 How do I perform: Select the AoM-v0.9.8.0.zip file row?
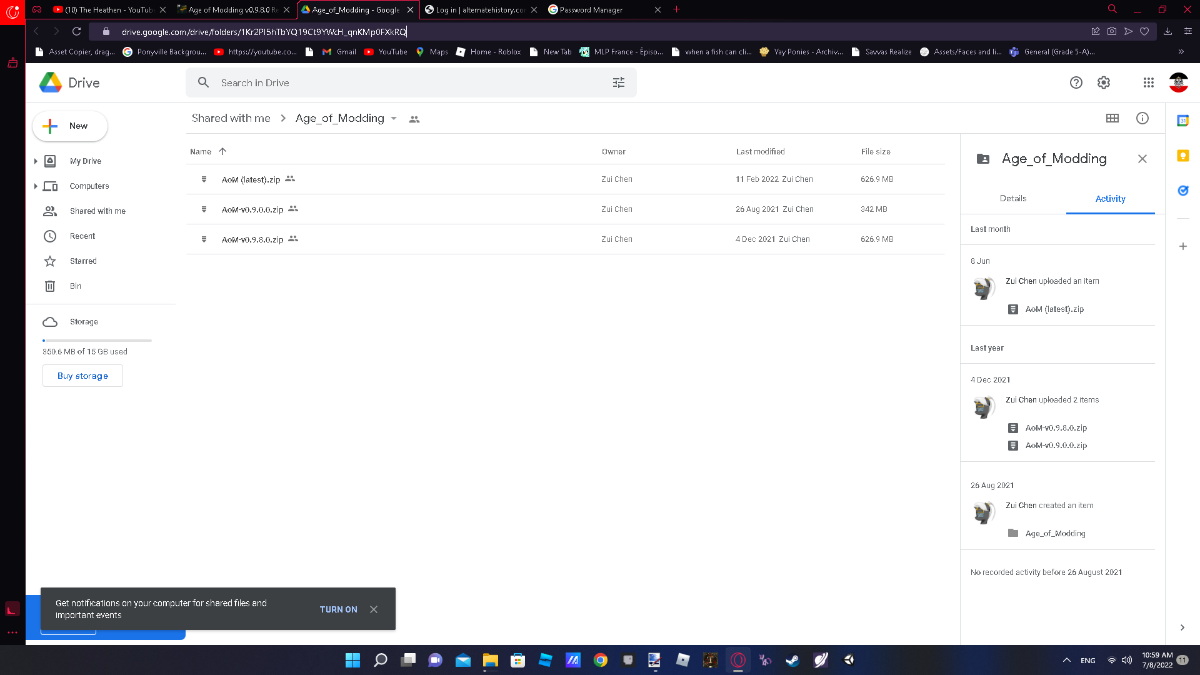(x=566, y=239)
